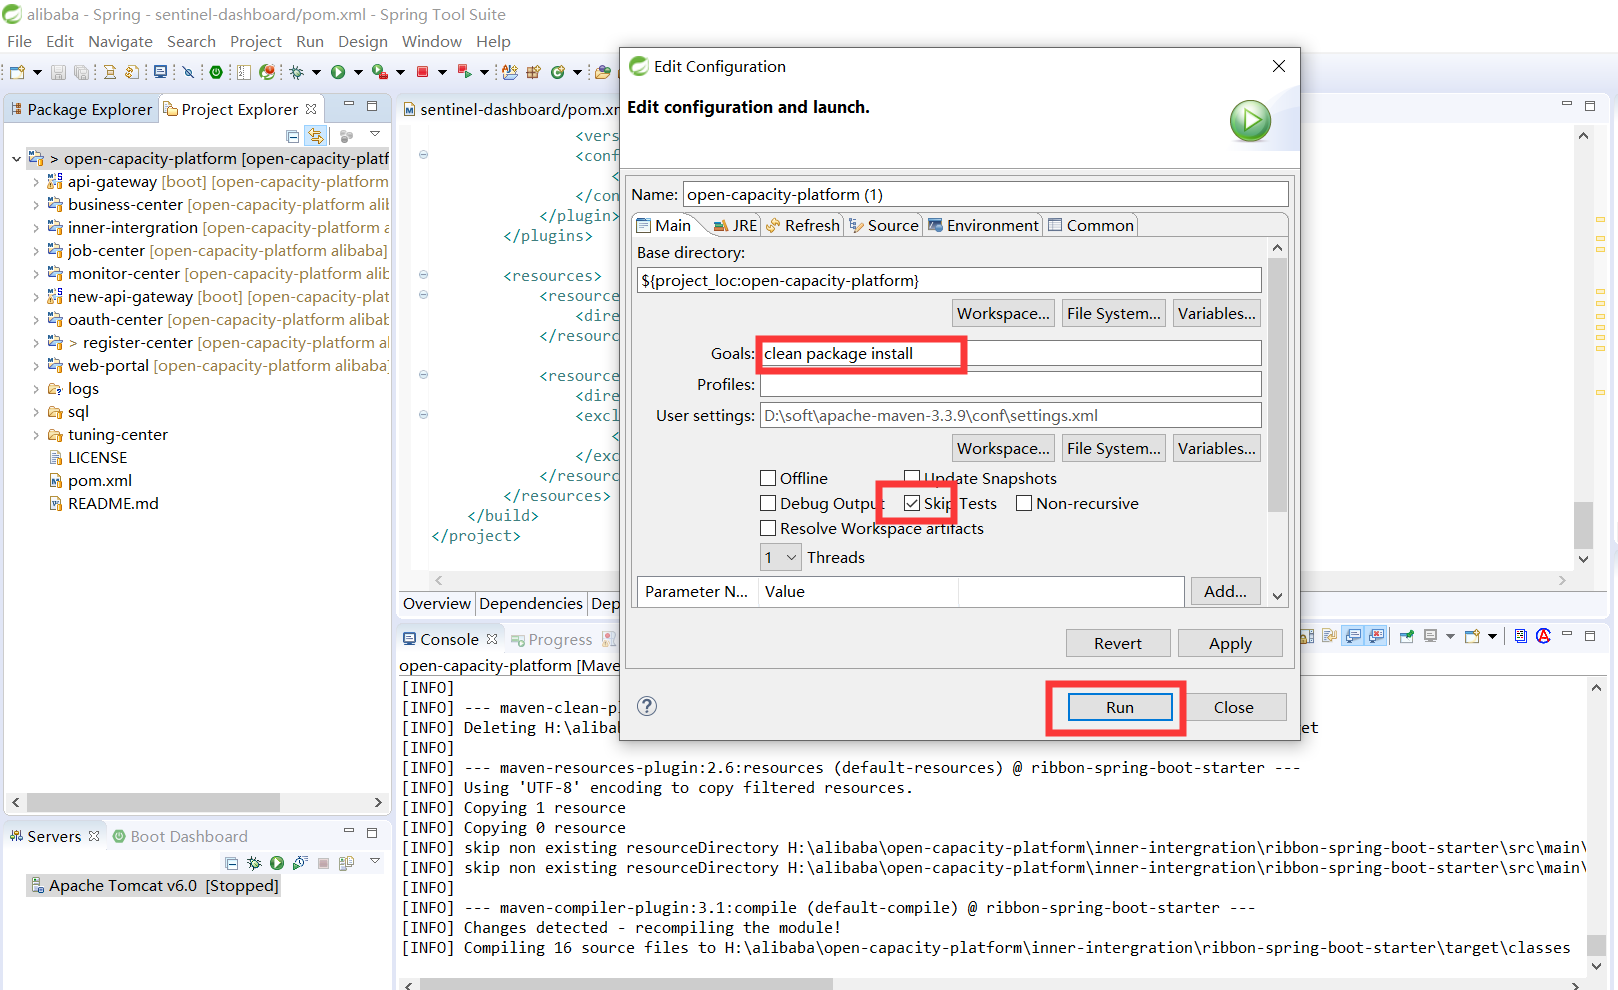
Task: Expand the tuning-center folder
Action: tap(36, 435)
